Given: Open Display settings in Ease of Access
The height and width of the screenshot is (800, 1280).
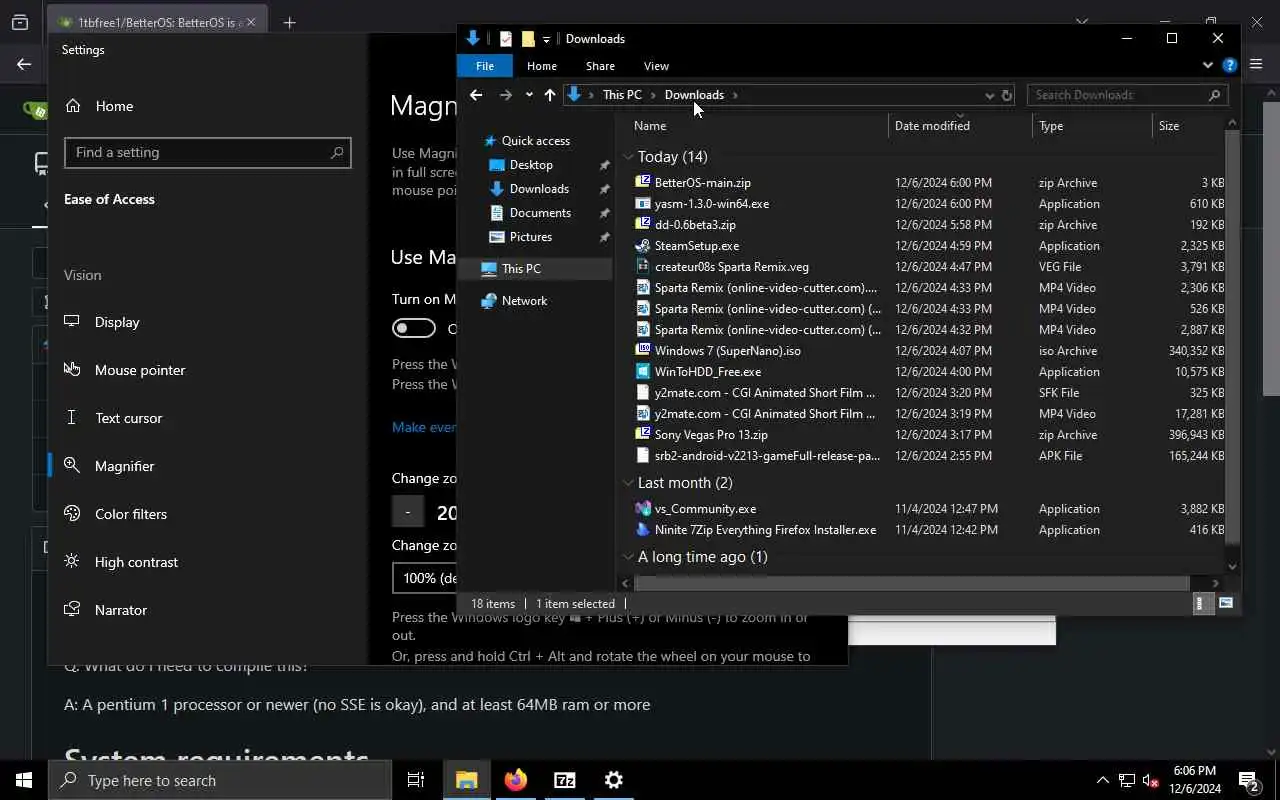Looking at the screenshot, I should [x=117, y=322].
